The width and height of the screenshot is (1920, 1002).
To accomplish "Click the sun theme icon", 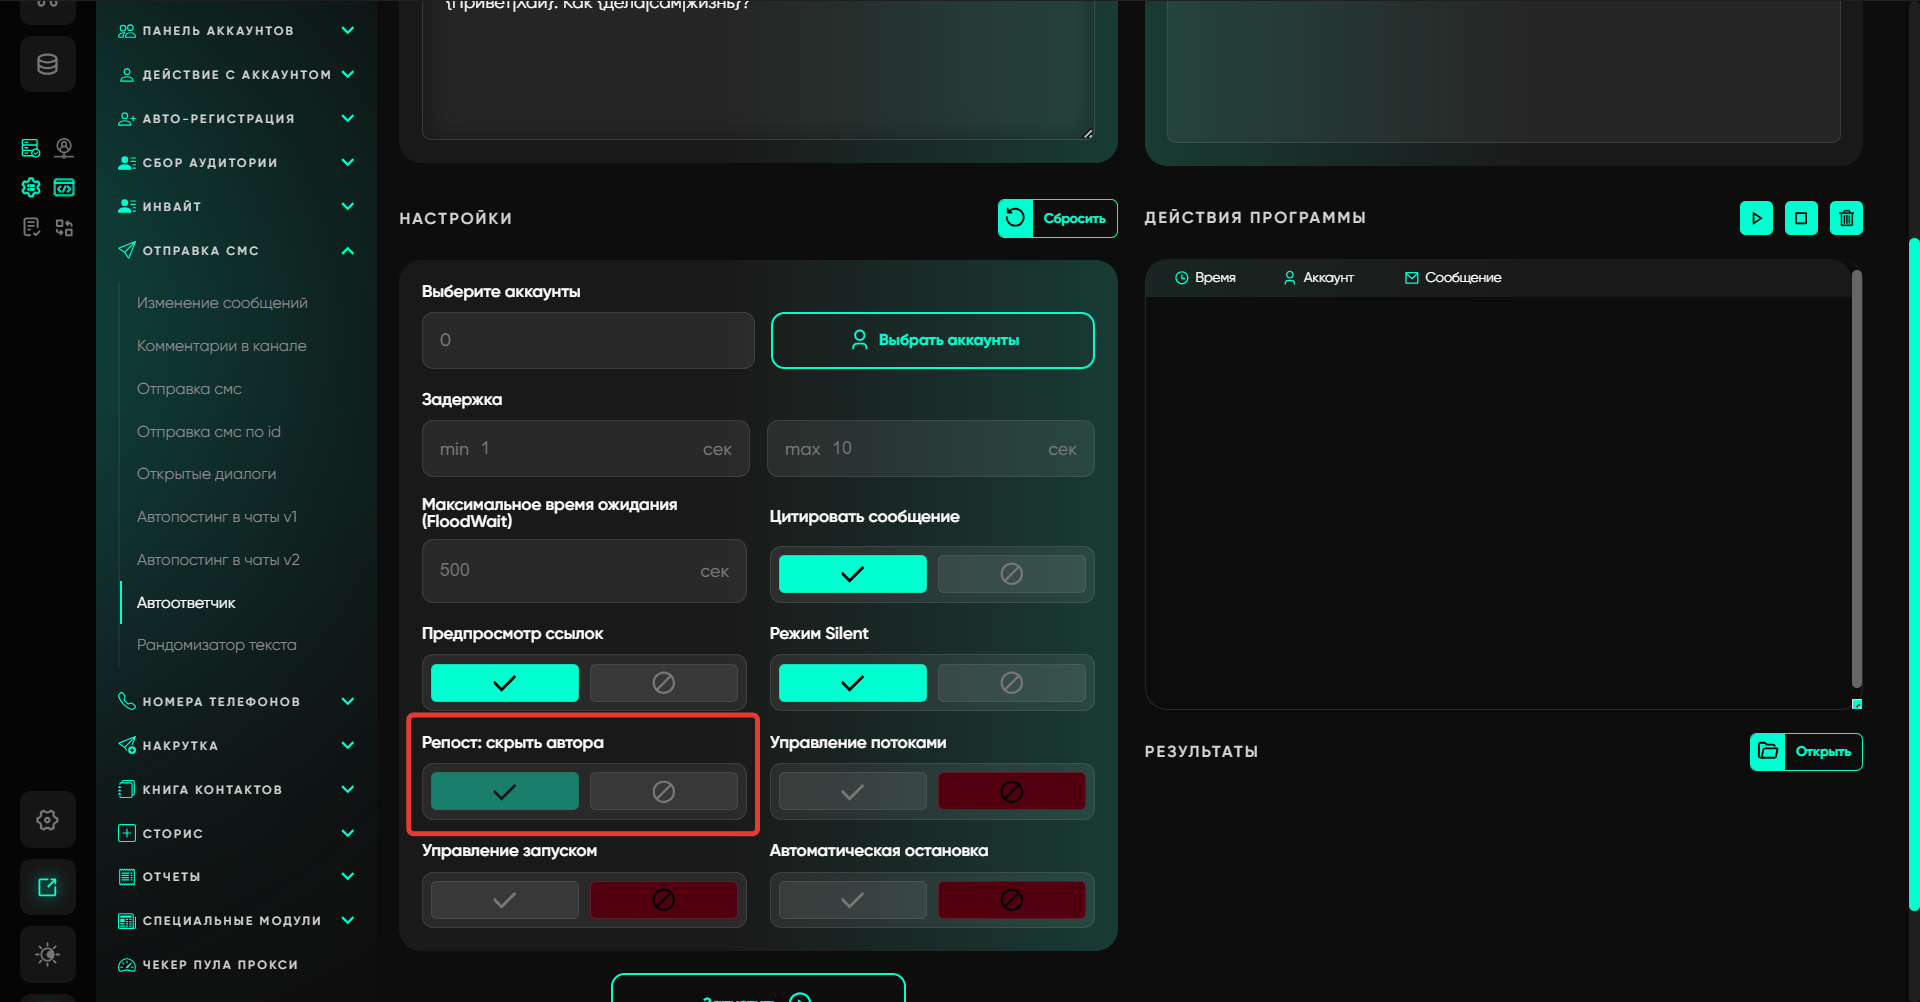I will (x=47, y=954).
